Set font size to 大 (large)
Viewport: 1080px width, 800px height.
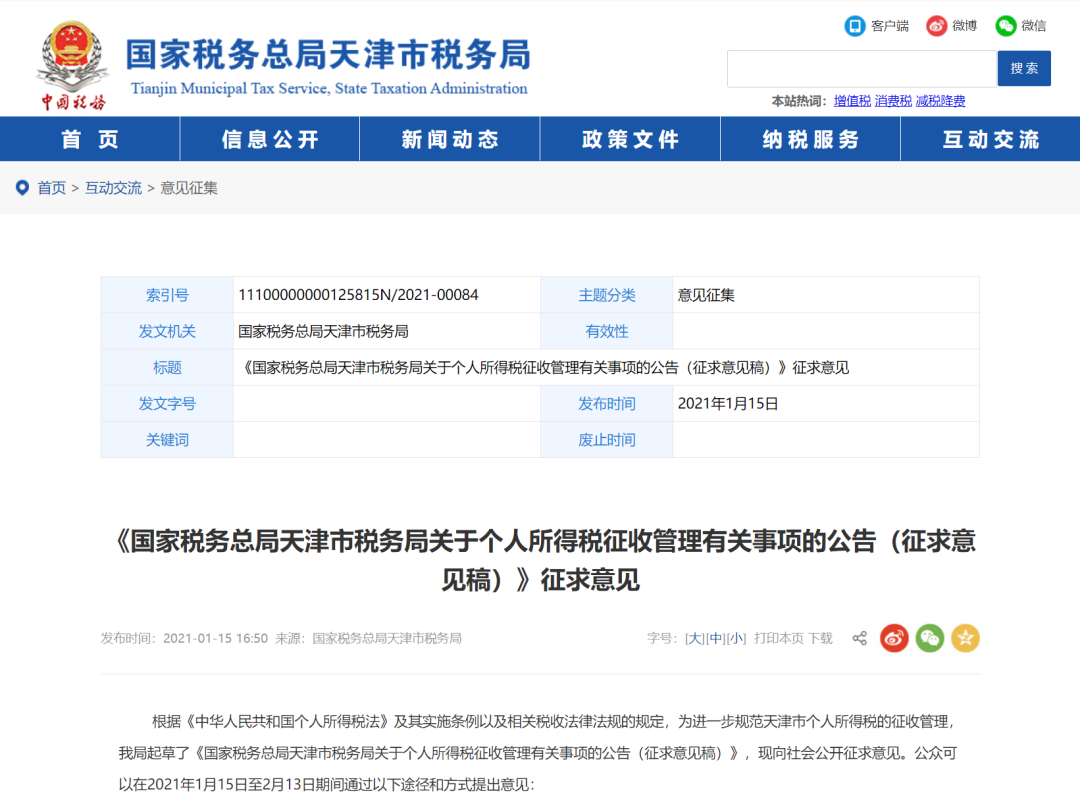tap(694, 638)
